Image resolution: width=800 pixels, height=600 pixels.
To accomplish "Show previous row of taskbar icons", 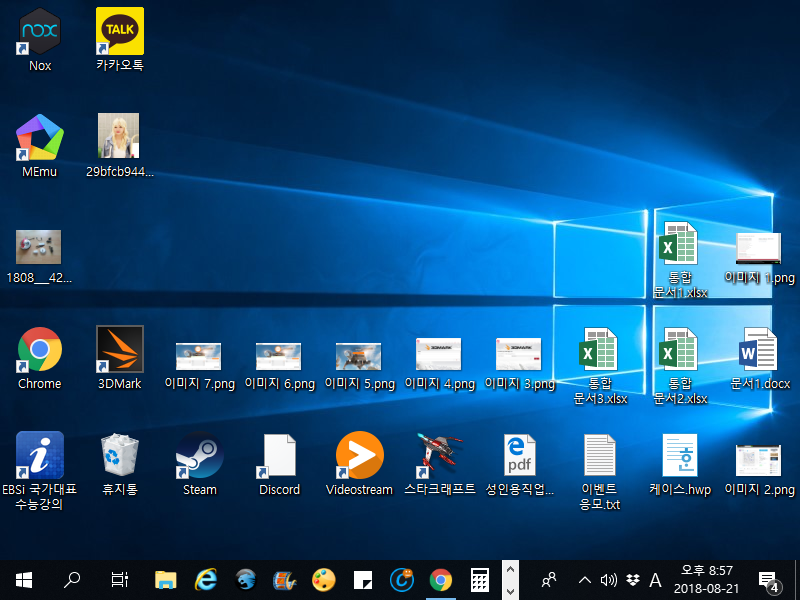I will (x=511, y=569).
